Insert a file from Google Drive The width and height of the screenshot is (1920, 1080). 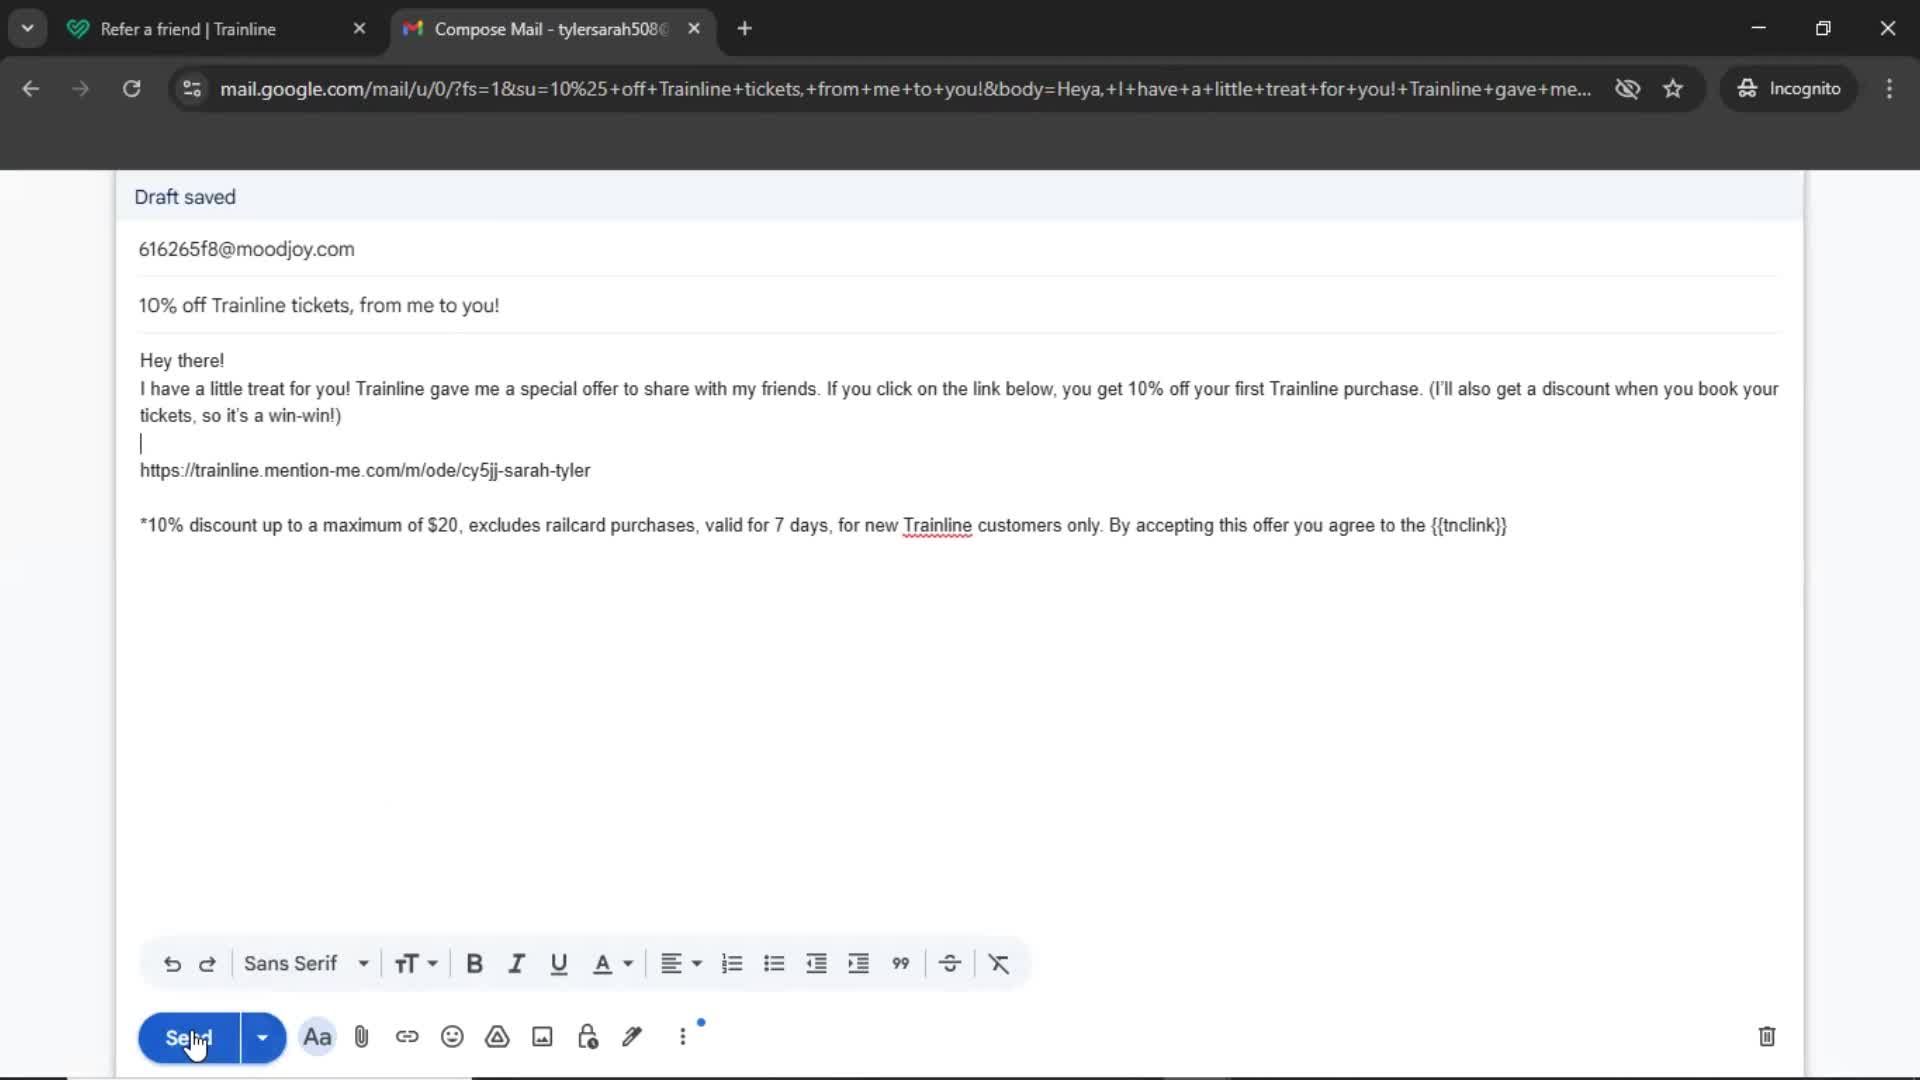[x=497, y=1037]
